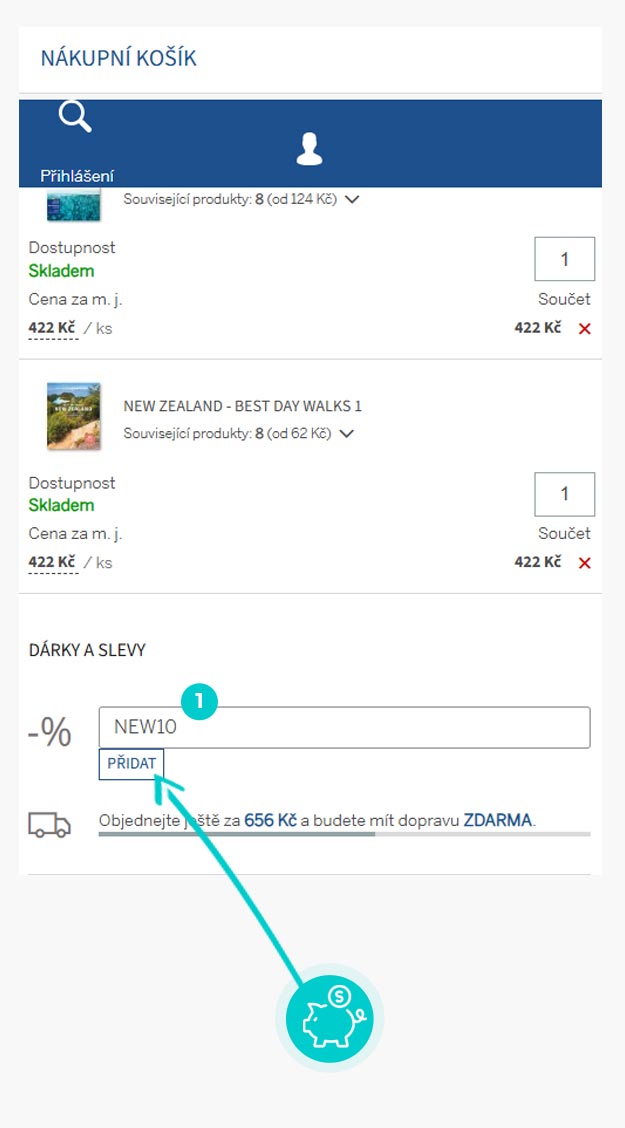The height and width of the screenshot is (1128, 625).
Task: Open the NEW ZEALAND - BEST DAY WALKS 1 title
Action: [242, 407]
